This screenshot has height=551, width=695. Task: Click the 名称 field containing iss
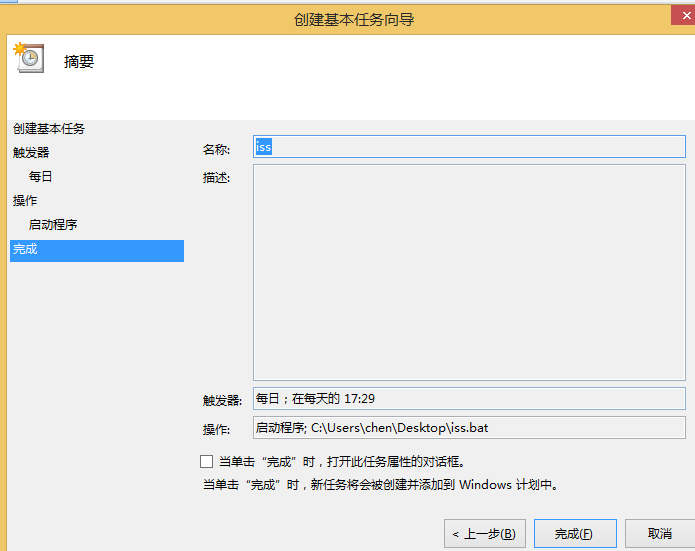click(x=469, y=146)
